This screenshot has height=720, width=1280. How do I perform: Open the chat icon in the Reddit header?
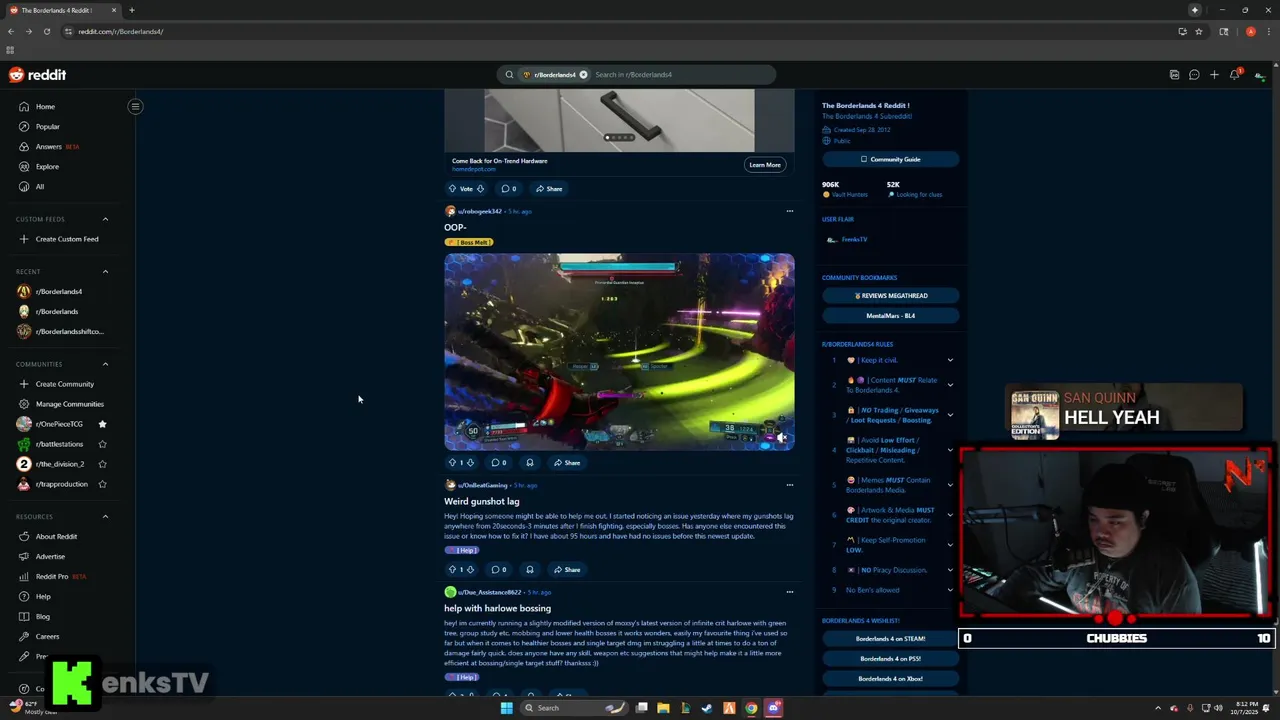click(1194, 75)
